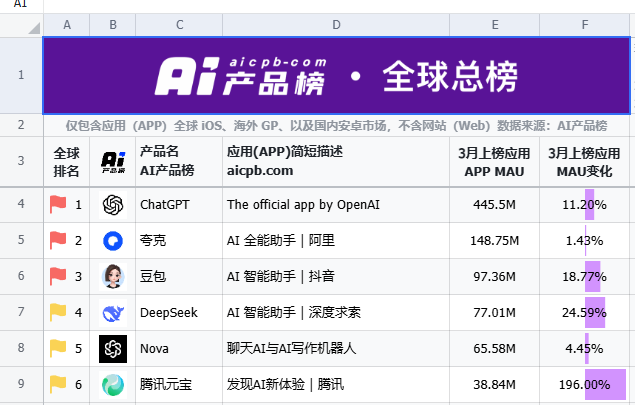Select row 8 header
Viewport: 635px width, 405px height.
coord(21,348)
